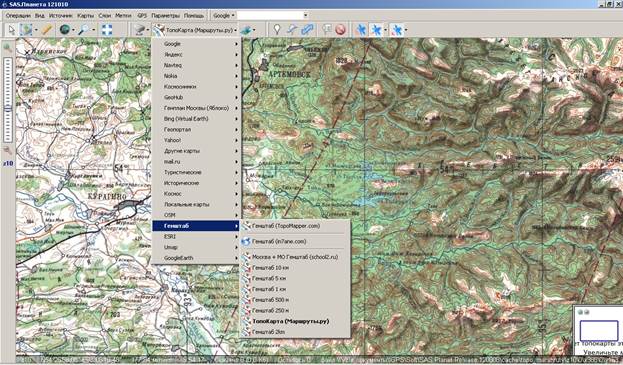The width and height of the screenshot is (623, 365).
Task: Open the Yahoo! submenu
Action: click(x=196, y=140)
